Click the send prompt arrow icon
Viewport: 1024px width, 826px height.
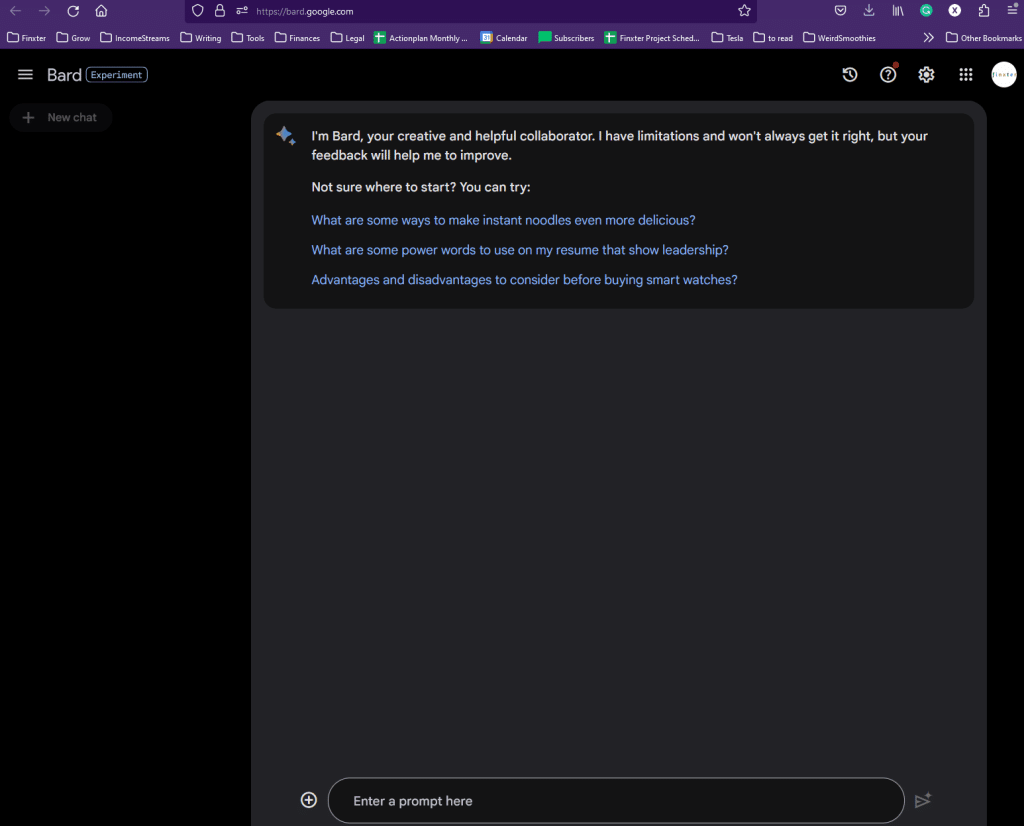tap(923, 800)
